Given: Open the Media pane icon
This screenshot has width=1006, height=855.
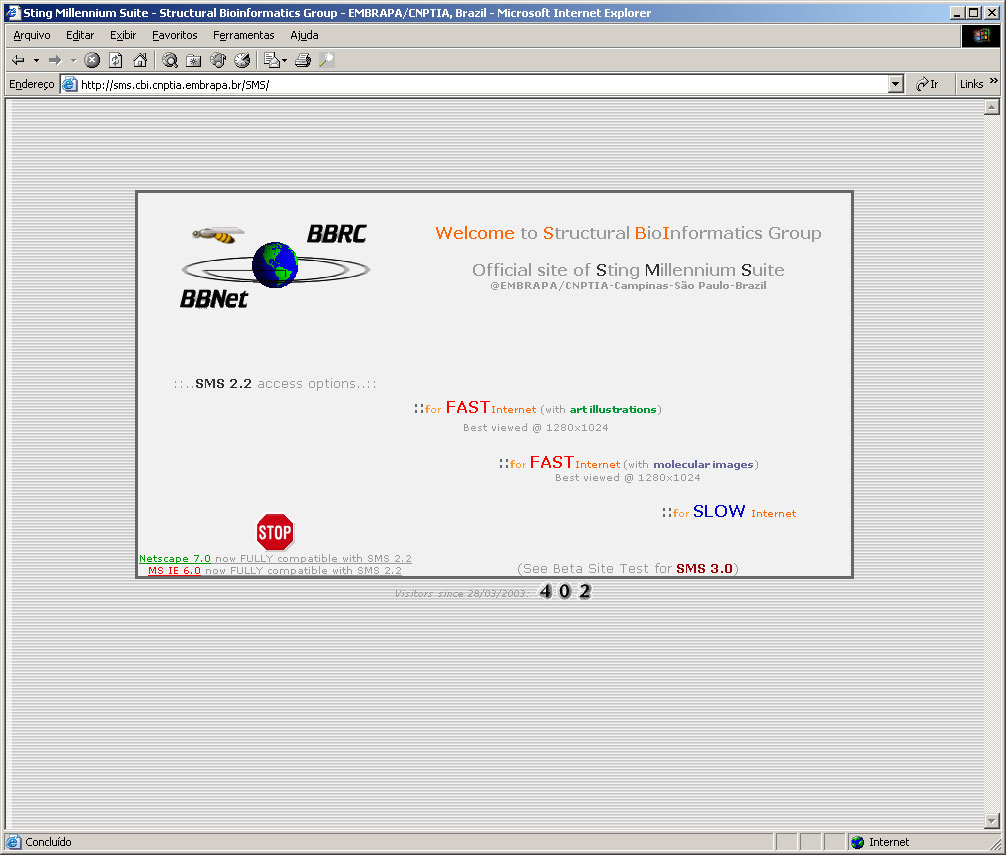Looking at the screenshot, I should tap(218, 60).
